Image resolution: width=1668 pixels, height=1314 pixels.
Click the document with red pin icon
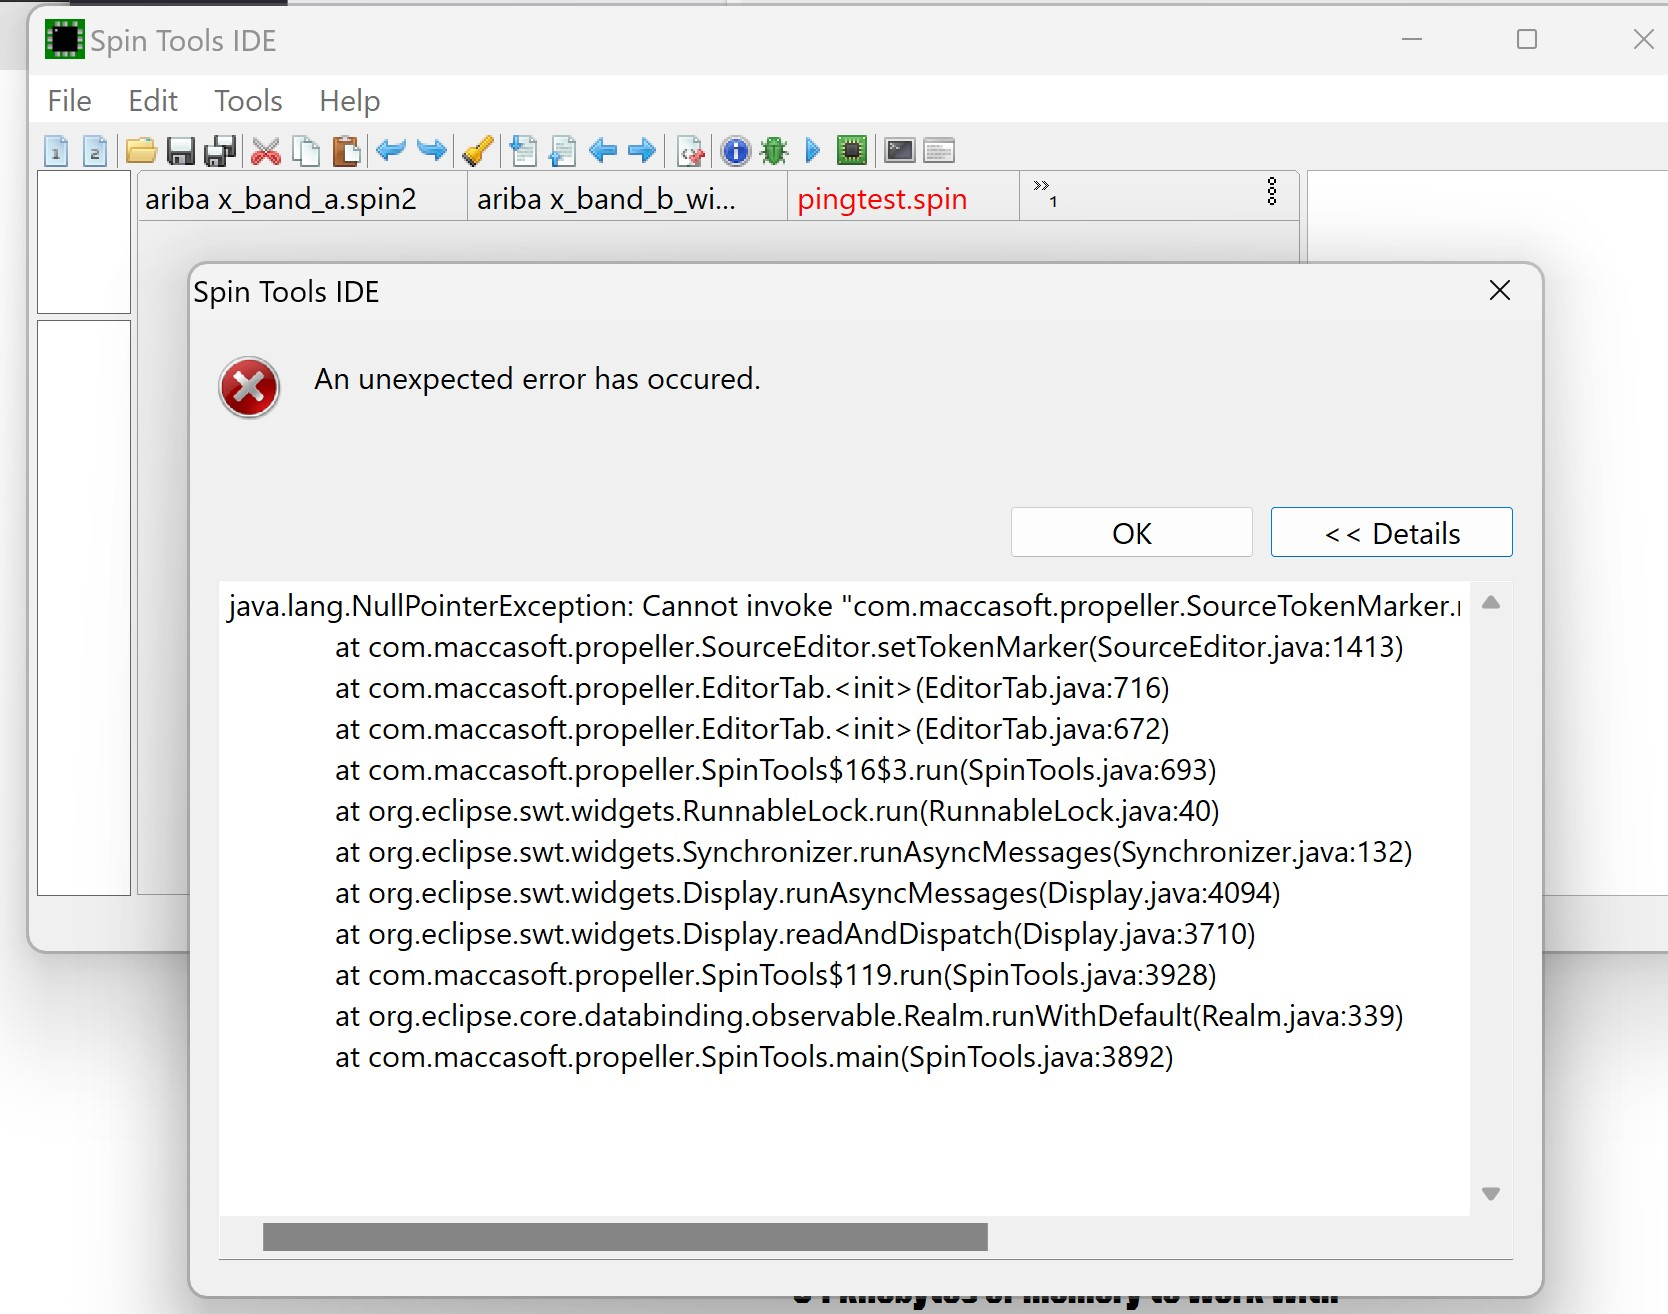691,151
